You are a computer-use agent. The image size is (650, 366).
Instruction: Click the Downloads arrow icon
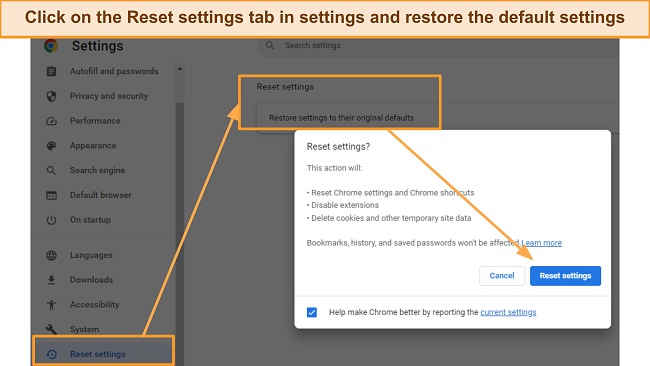51,280
